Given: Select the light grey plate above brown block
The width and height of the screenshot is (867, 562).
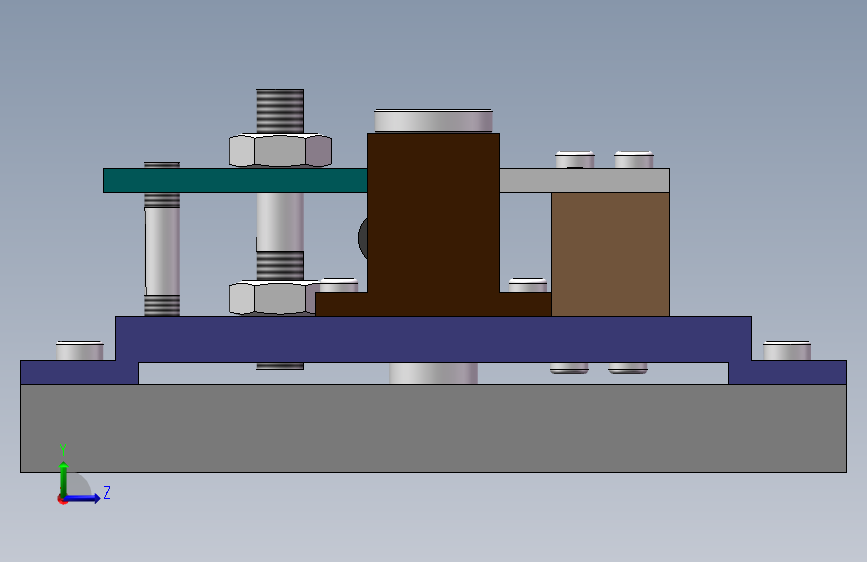Looking at the screenshot, I should click(x=584, y=180).
